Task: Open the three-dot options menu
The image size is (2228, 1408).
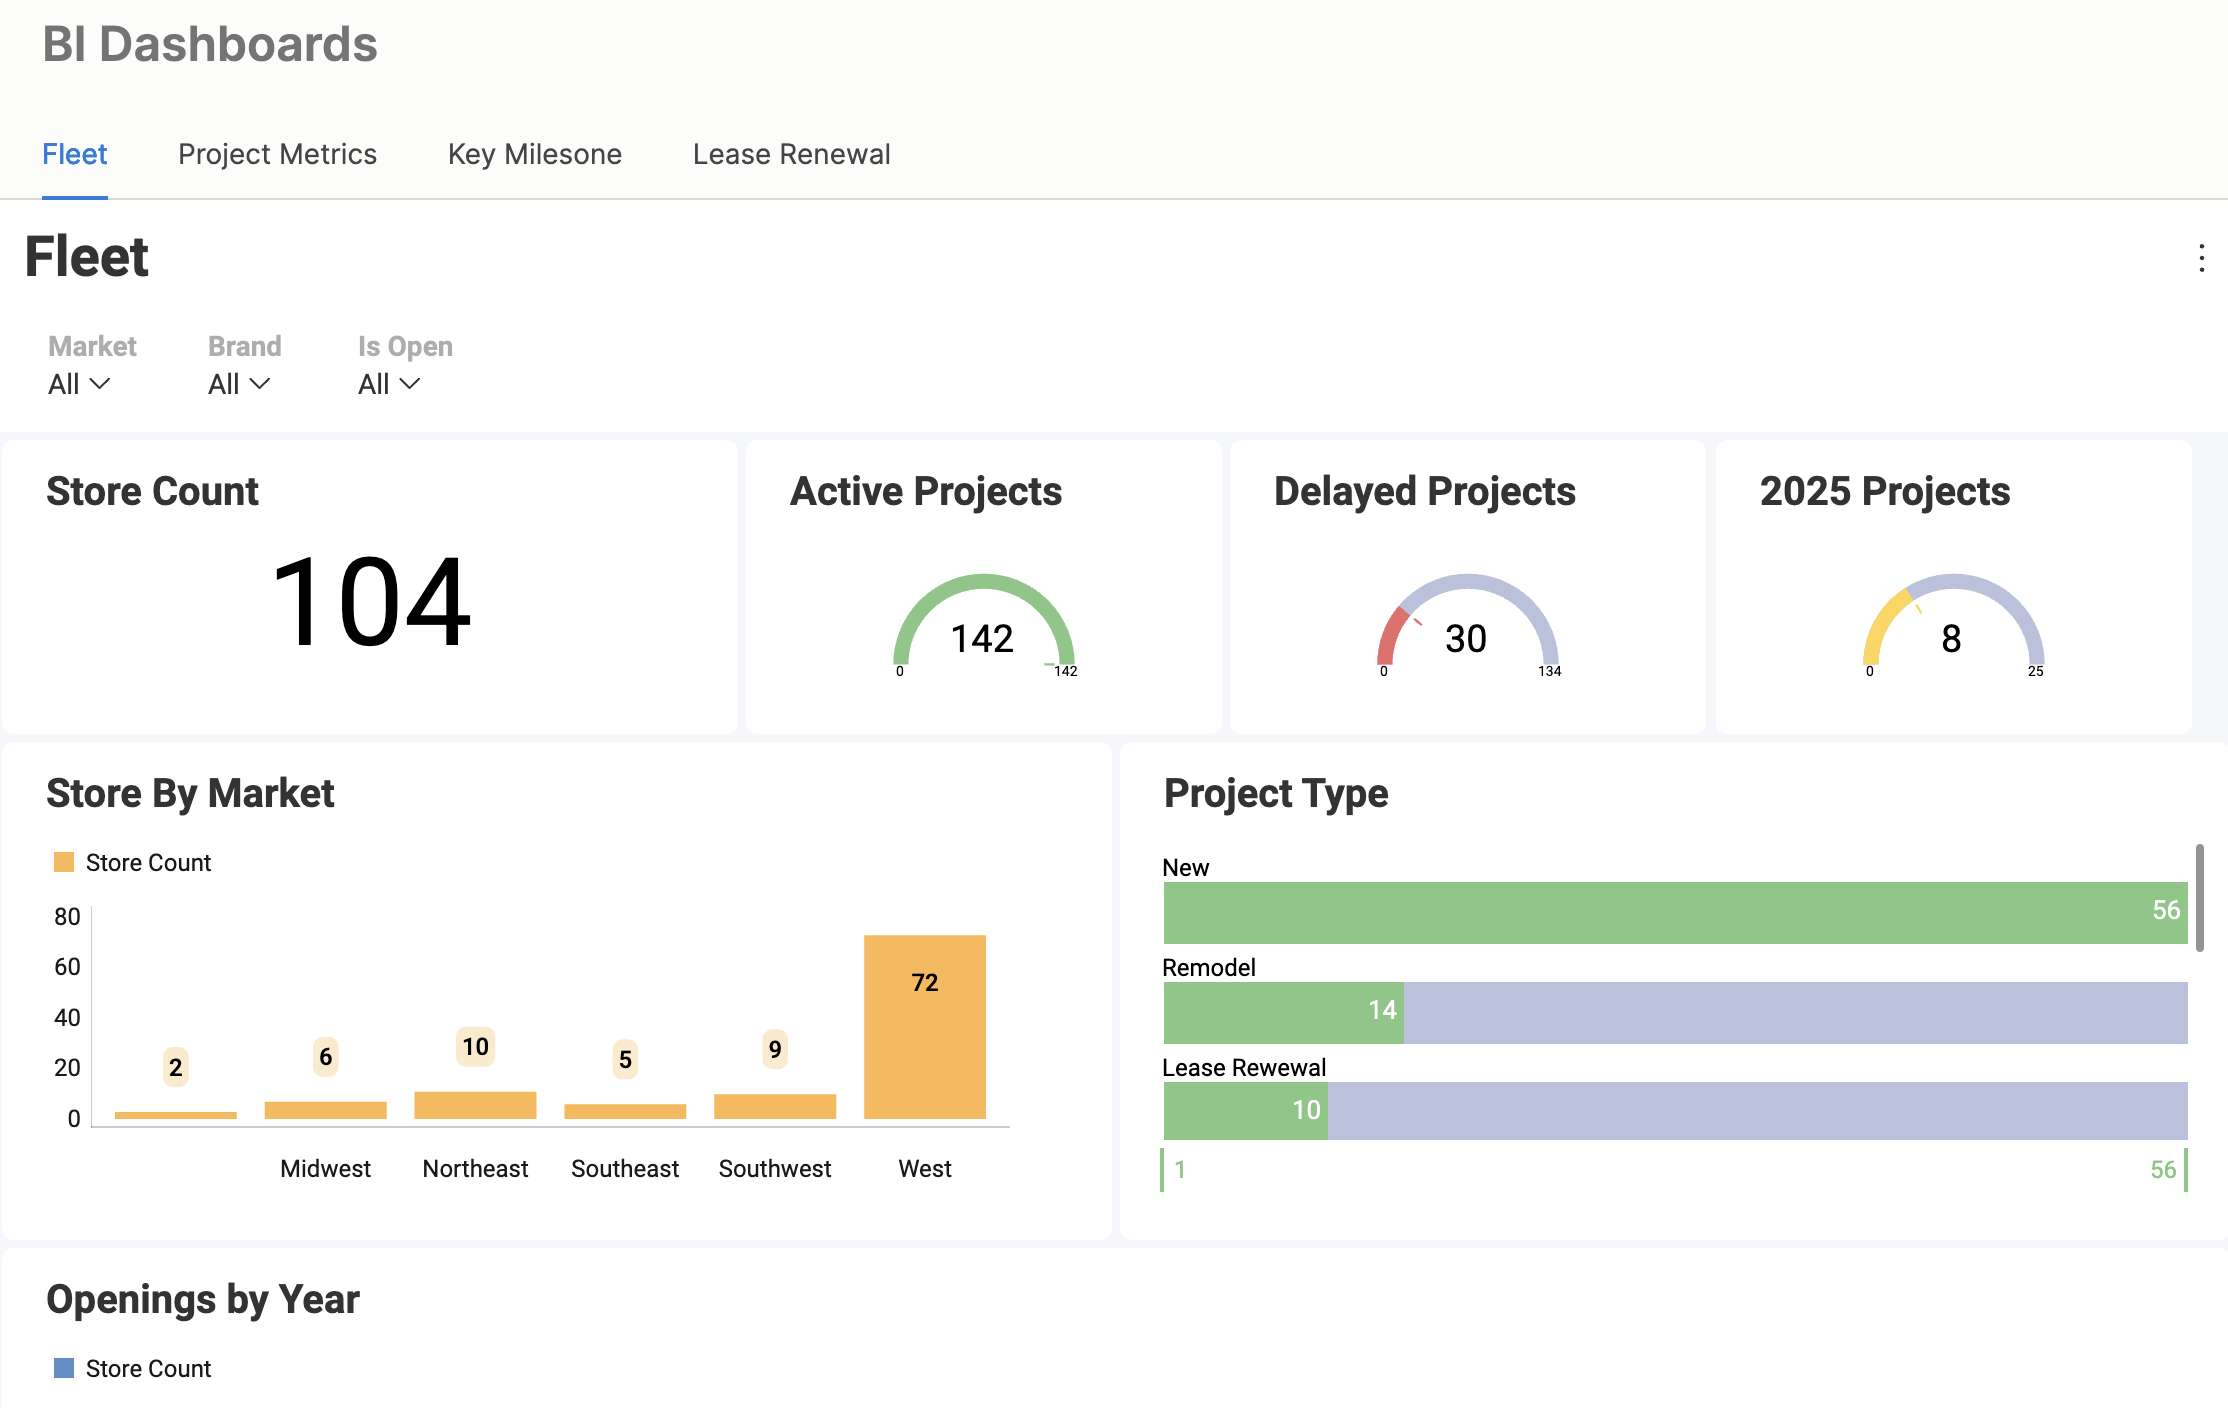Action: [x=2201, y=258]
